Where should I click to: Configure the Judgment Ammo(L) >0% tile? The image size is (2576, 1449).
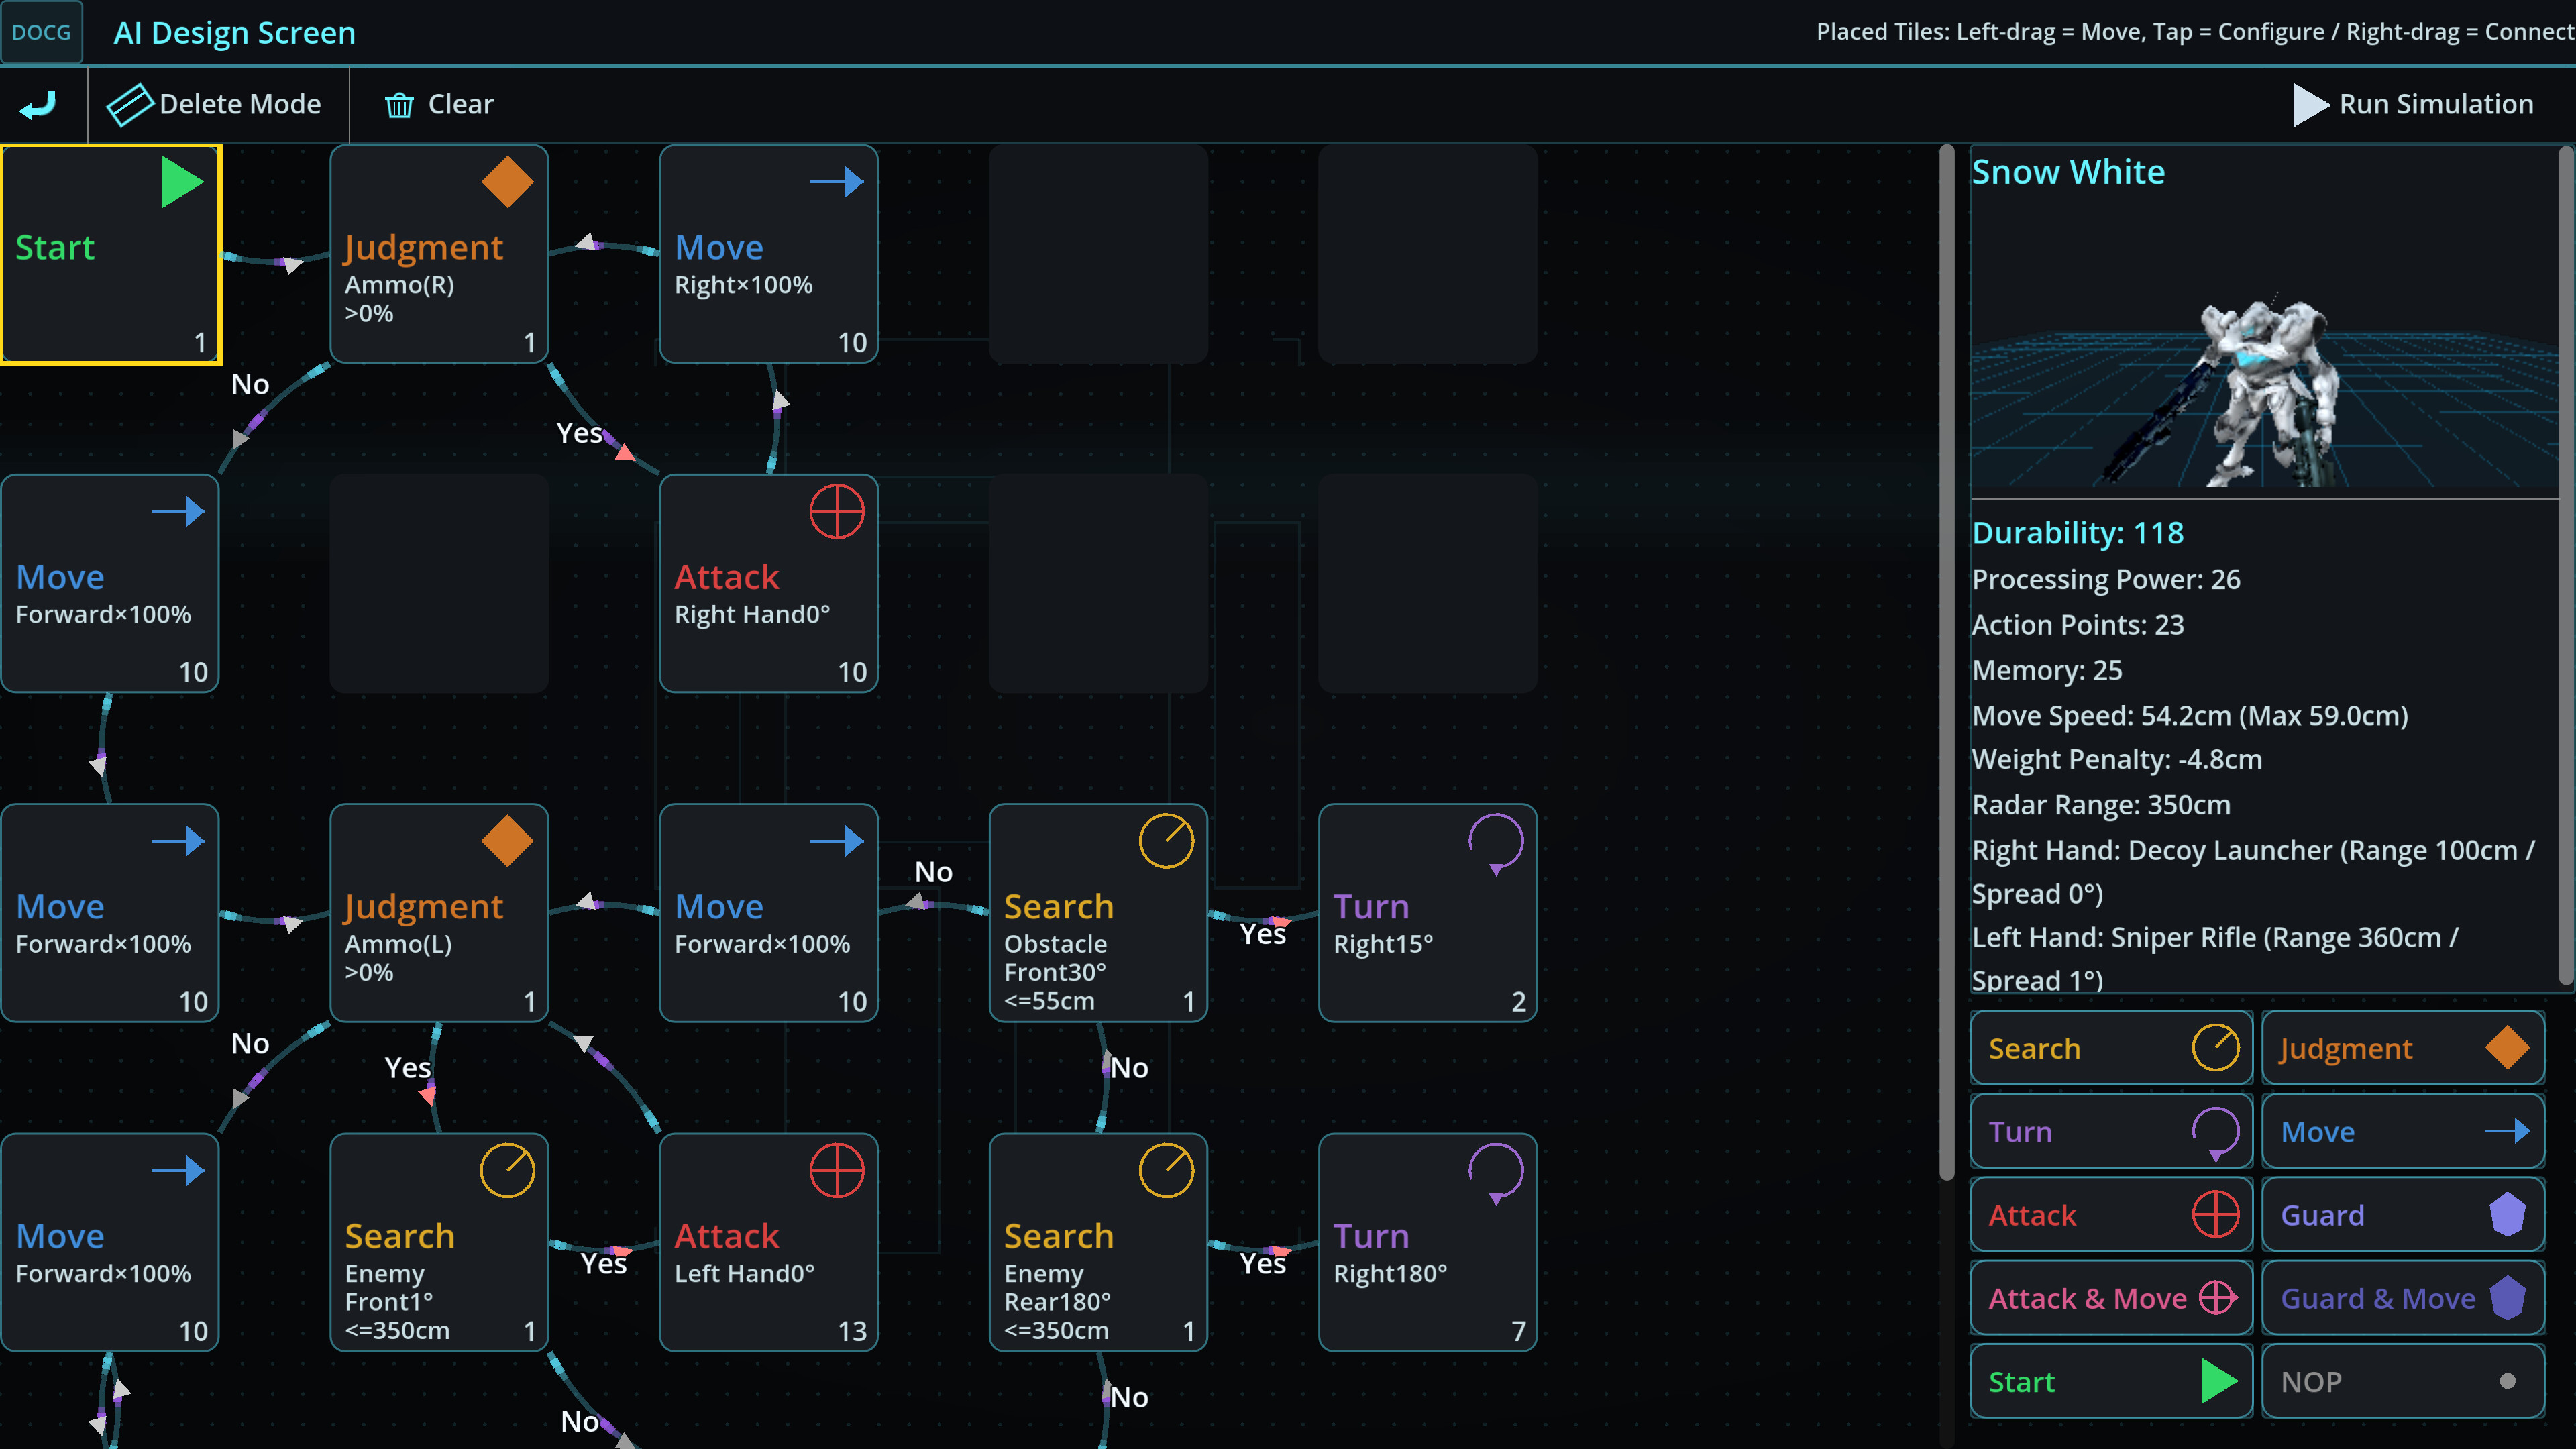click(x=439, y=913)
